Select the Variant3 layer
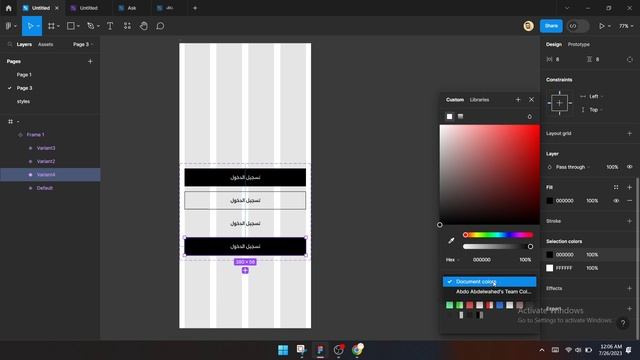 tap(46, 148)
